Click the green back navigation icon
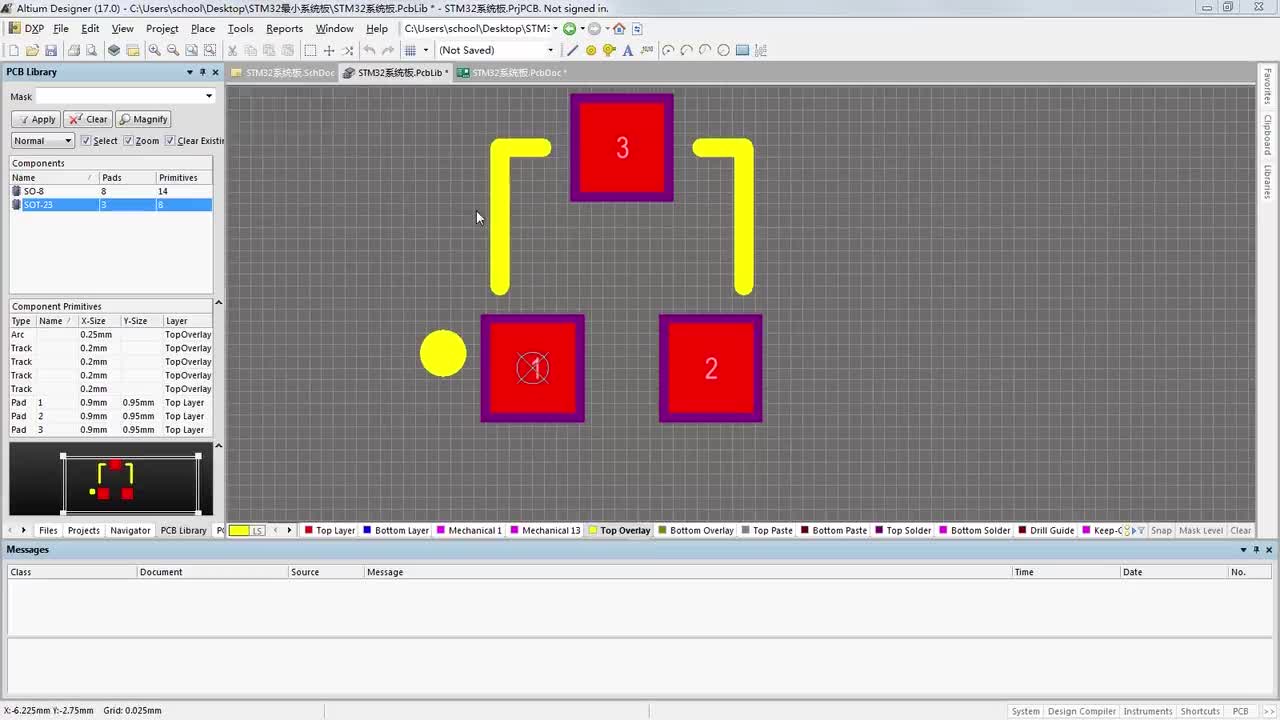This screenshot has height=720, width=1280. [569, 29]
